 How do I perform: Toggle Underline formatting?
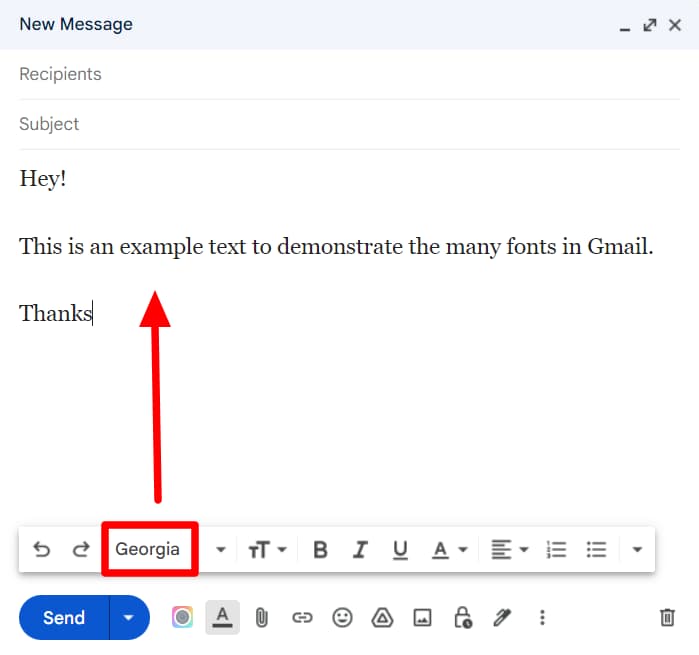click(400, 550)
